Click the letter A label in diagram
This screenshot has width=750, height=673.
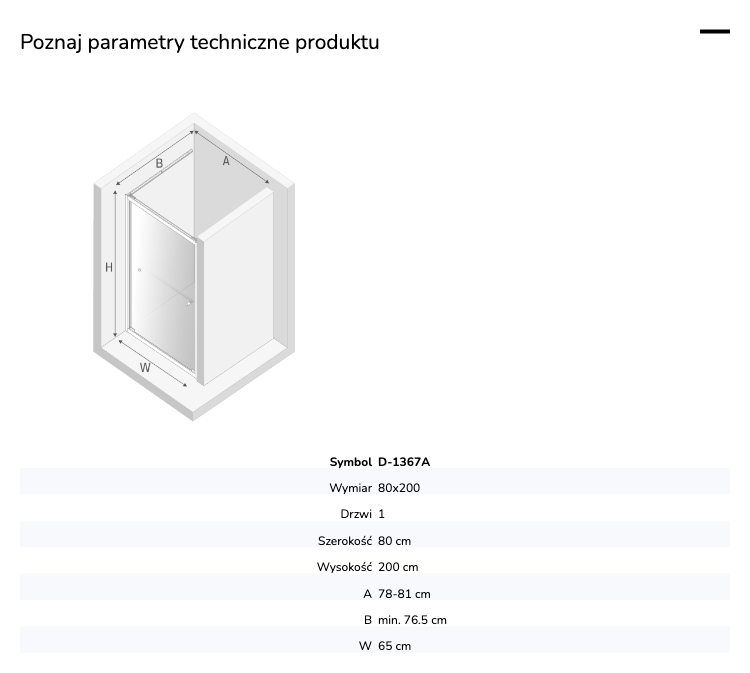pos(226,161)
